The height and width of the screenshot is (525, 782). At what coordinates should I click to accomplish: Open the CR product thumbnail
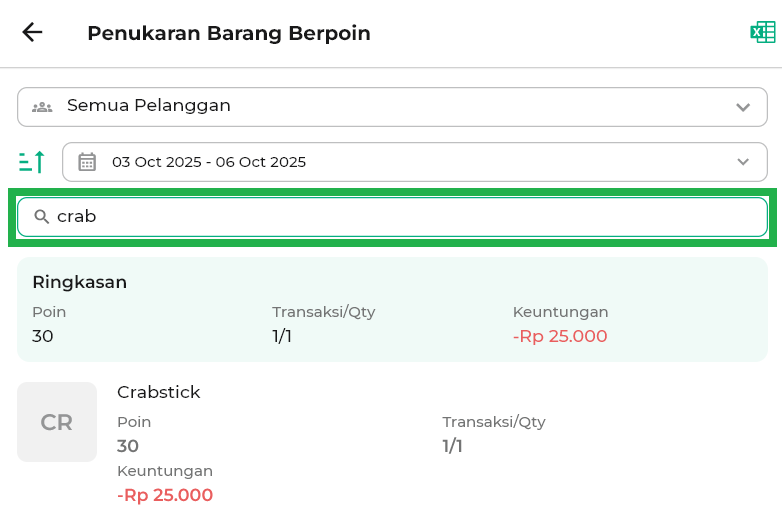point(57,422)
